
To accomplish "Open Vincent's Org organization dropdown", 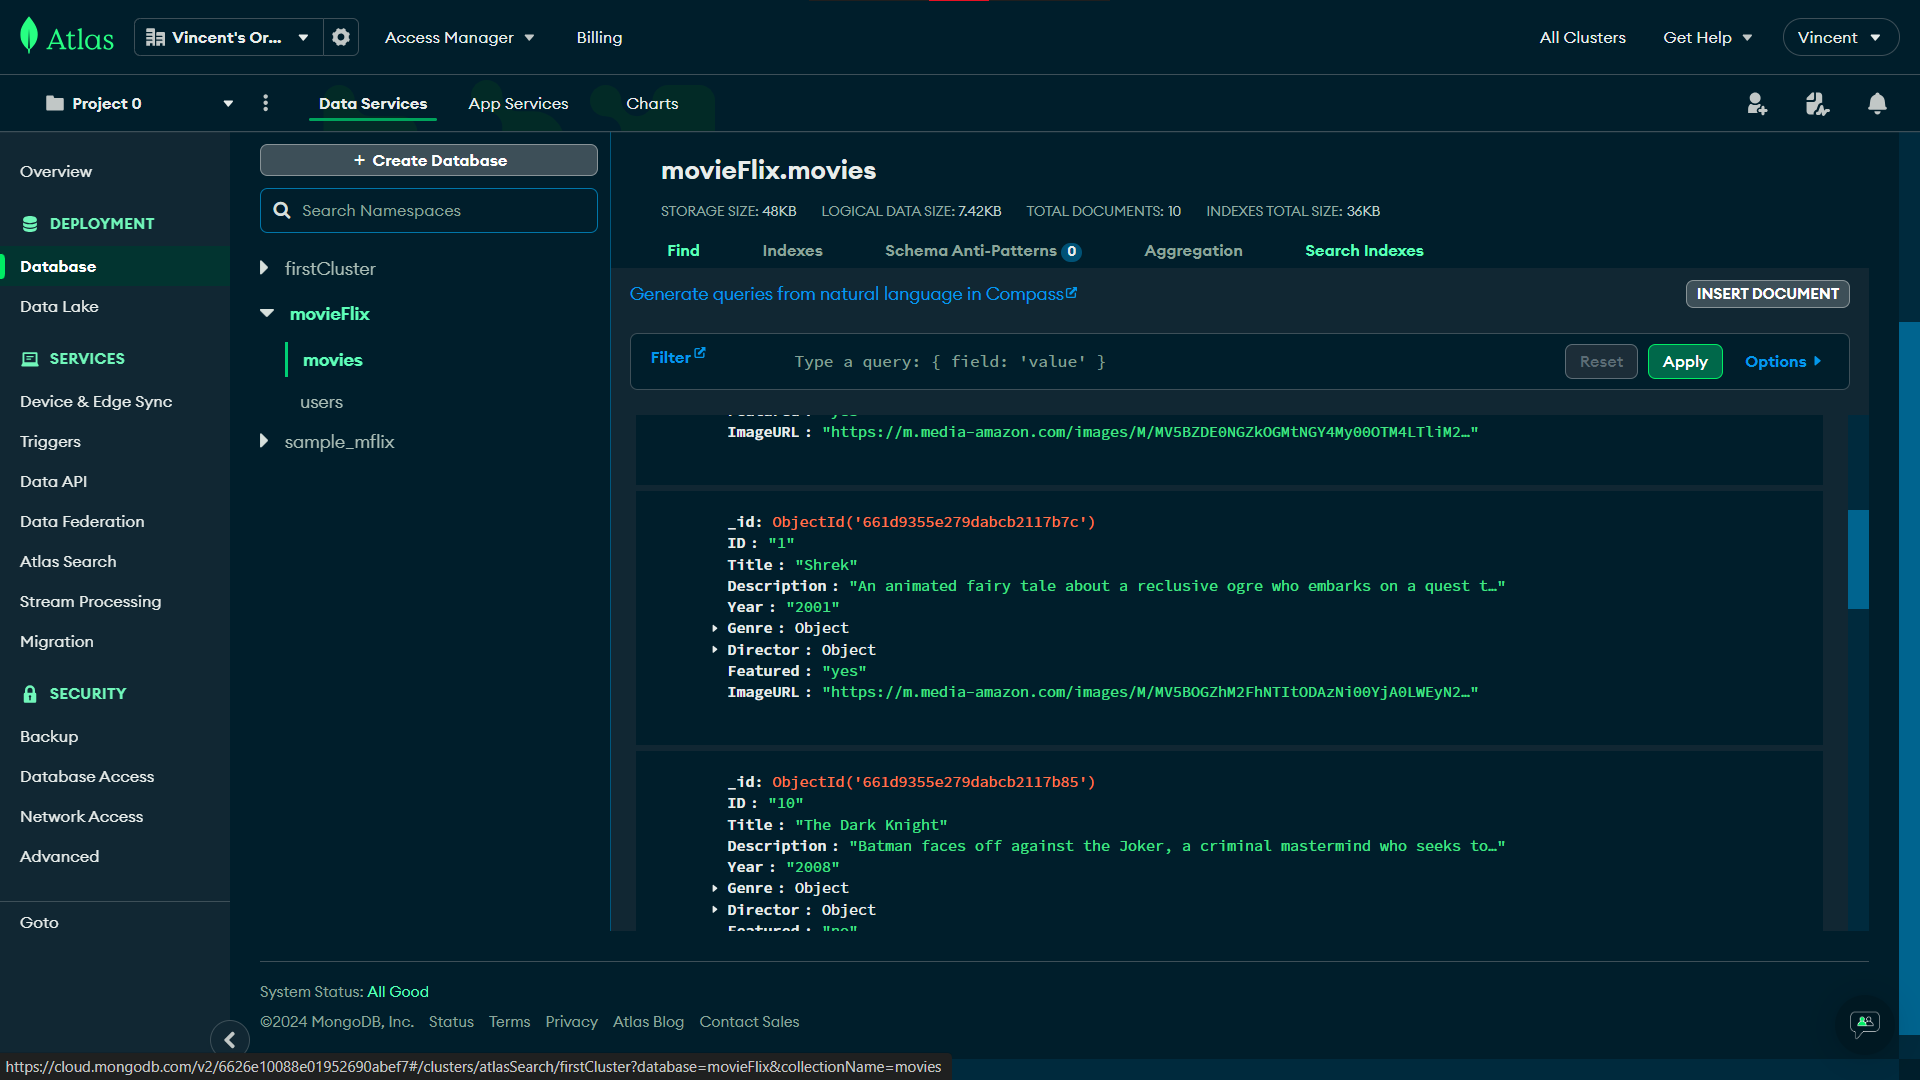I will pos(227,37).
